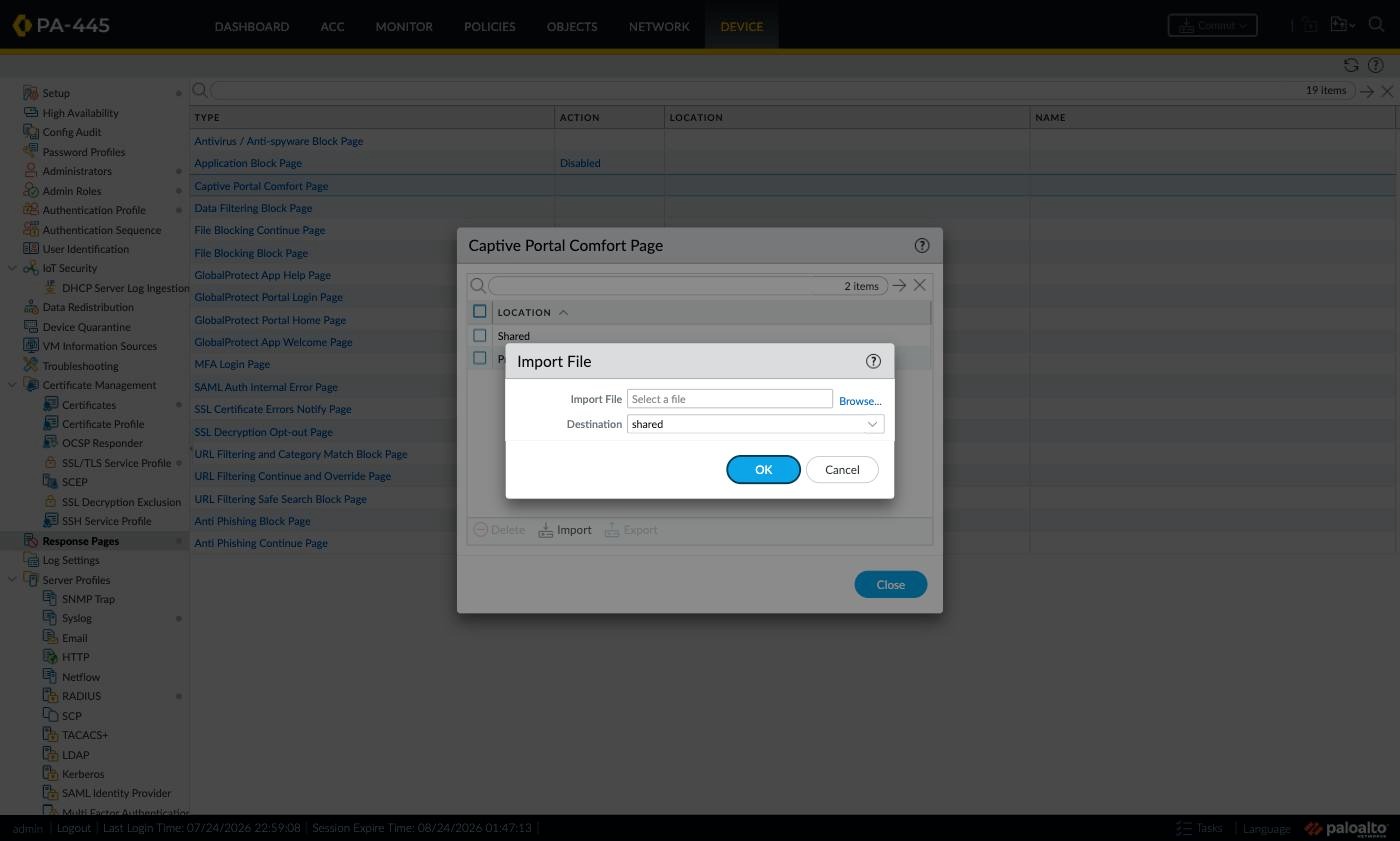
Task: Click the Language link
Action: click(1266, 829)
